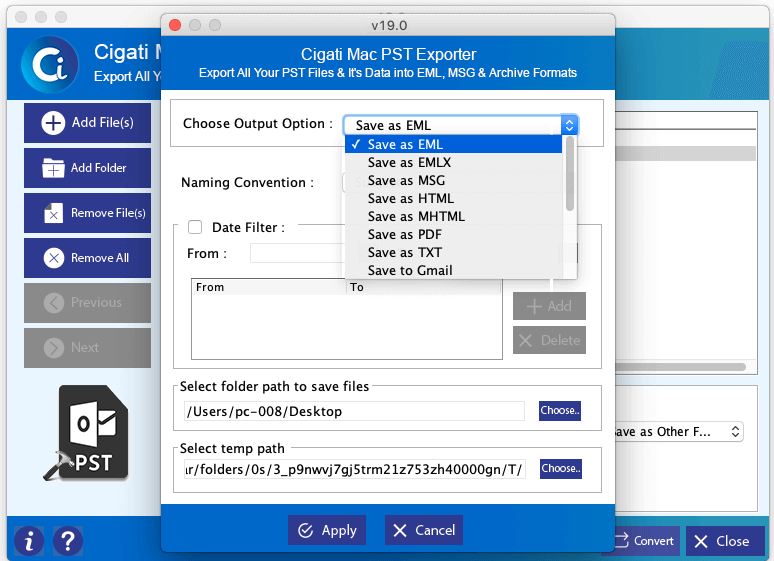Click the Add File(s) button

tap(87, 122)
